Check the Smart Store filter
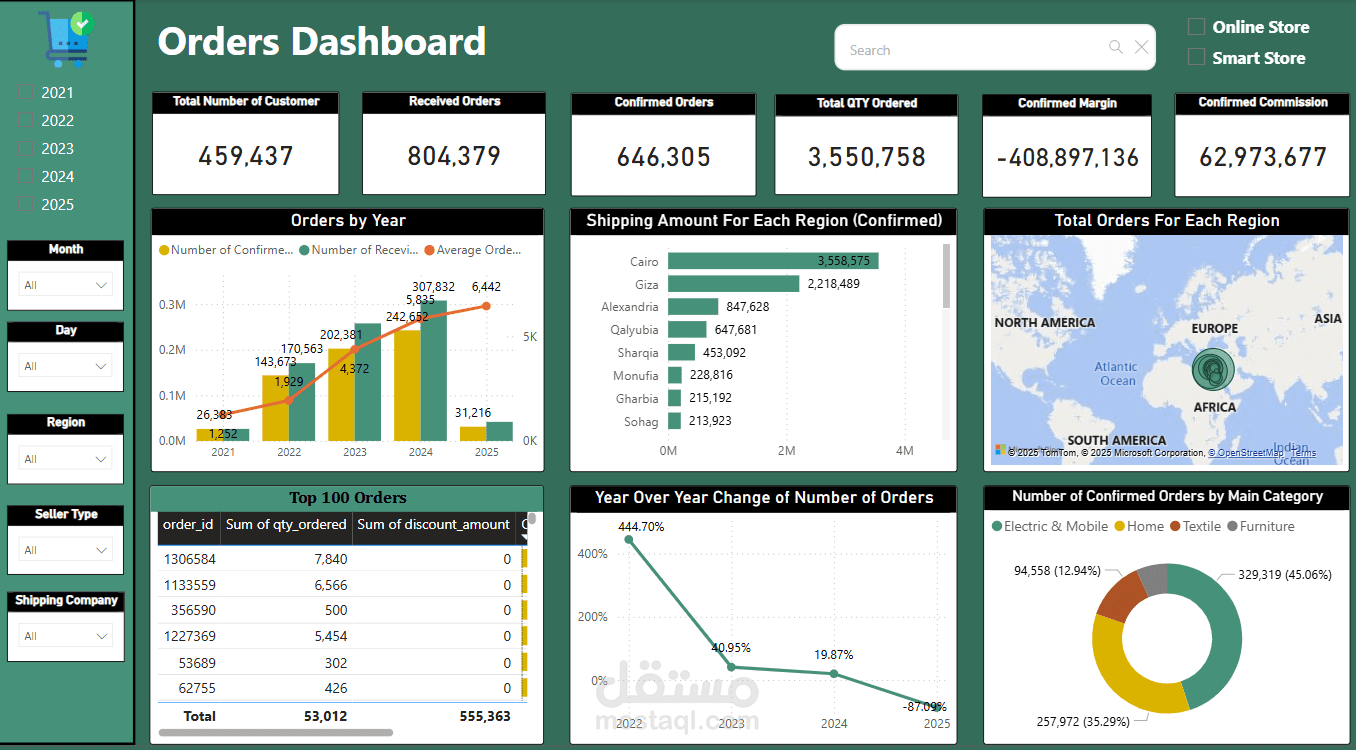Image resolution: width=1356 pixels, height=750 pixels. pyautogui.click(x=1194, y=57)
